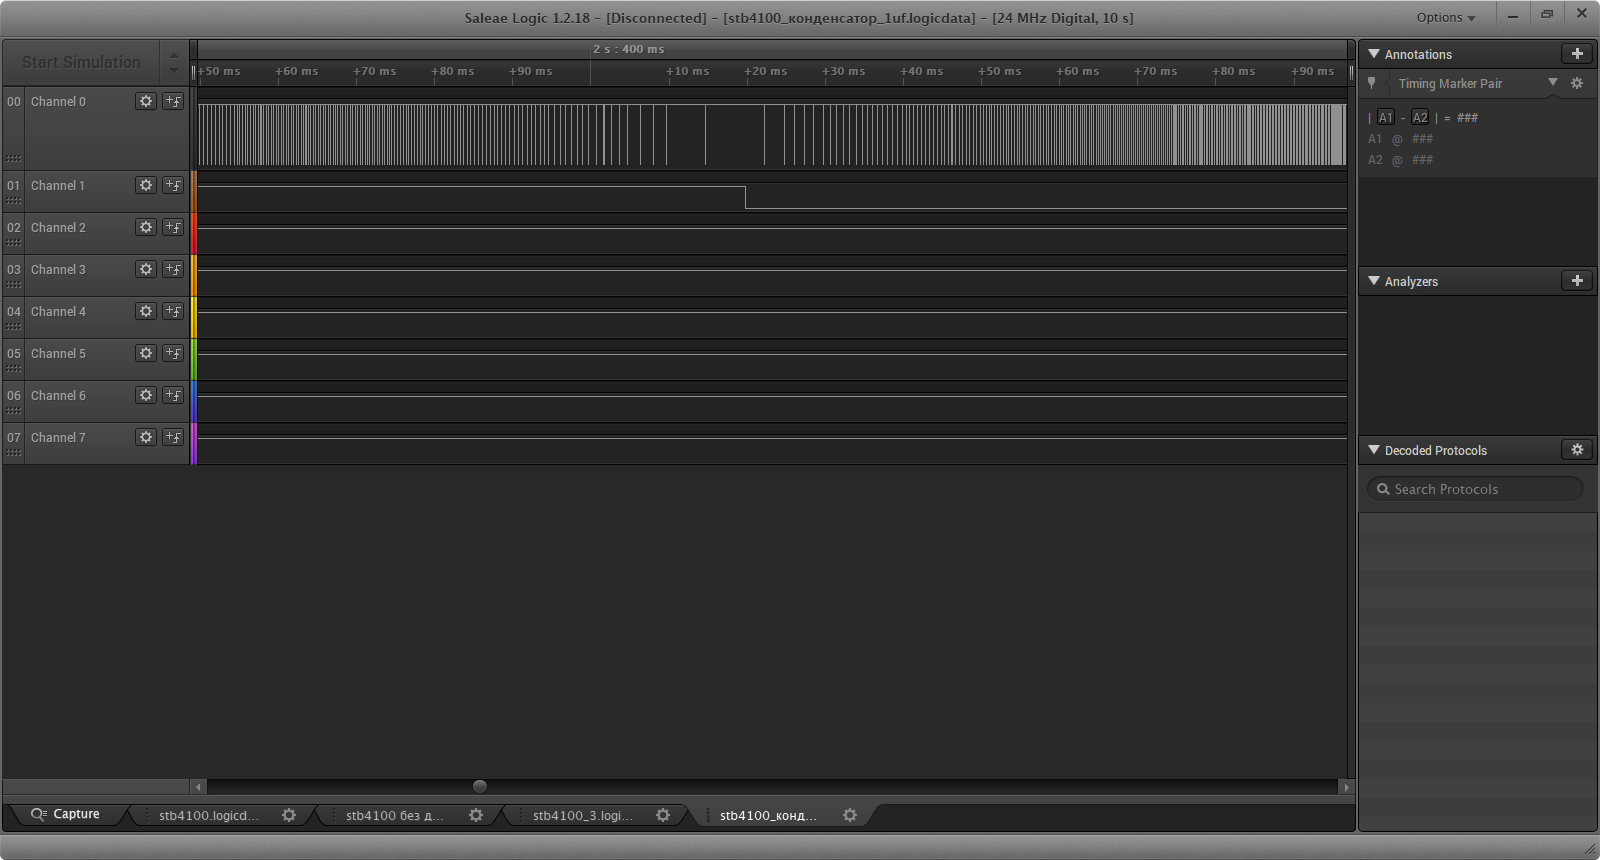This screenshot has width=1600, height=860.
Task: Click the 2 s : 400 ms time label
Action: coord(628,49)
